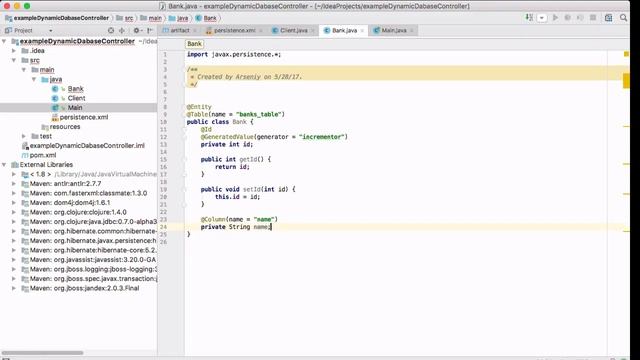Collapse the exampleDynamicDabaseController project root
The height and width of the screenshot is (360, 640).
pyautogui.click(x=4, y=41)
